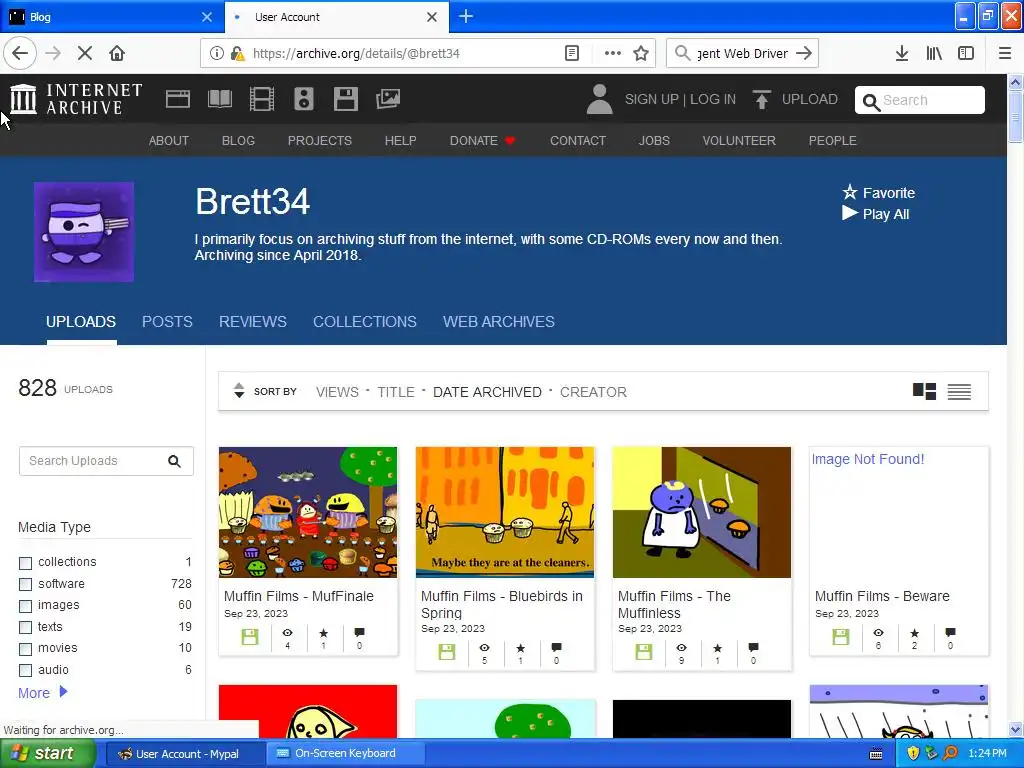Image resolution: width=1024 pixels, height=768 pixels.
Task: Sort by Date Archived
Action: [x=487, y=392]
